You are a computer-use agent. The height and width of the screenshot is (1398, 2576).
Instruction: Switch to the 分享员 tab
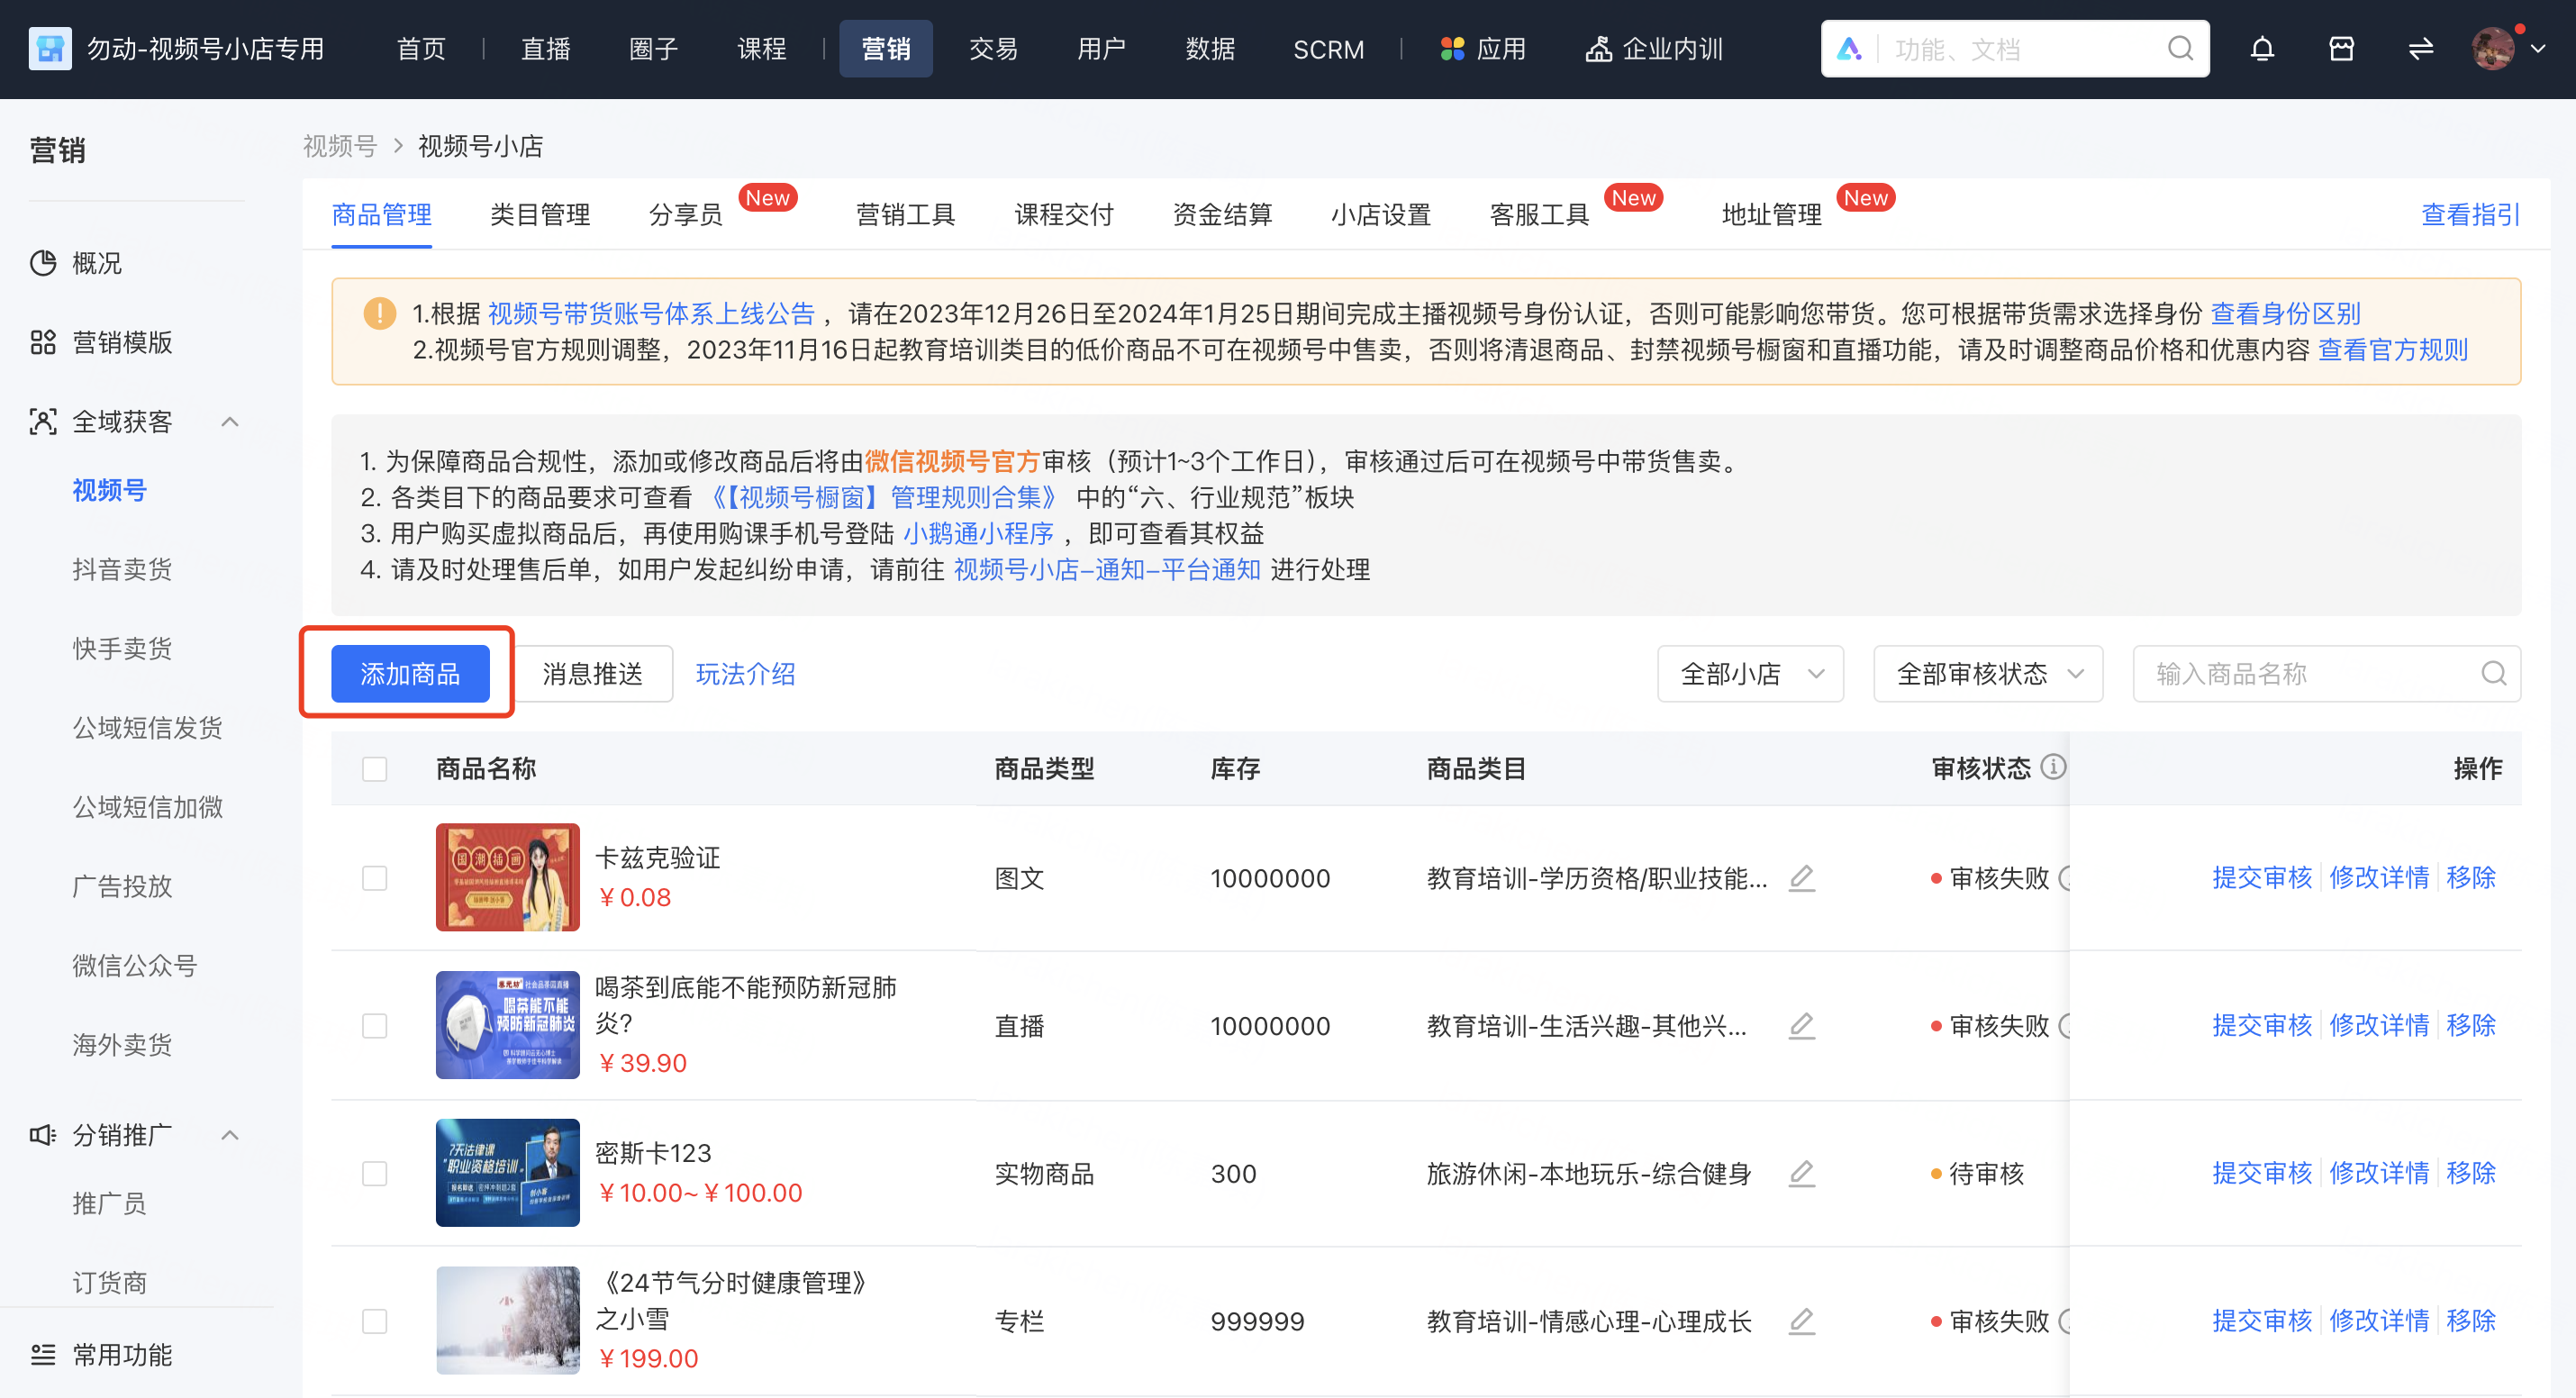685,214
